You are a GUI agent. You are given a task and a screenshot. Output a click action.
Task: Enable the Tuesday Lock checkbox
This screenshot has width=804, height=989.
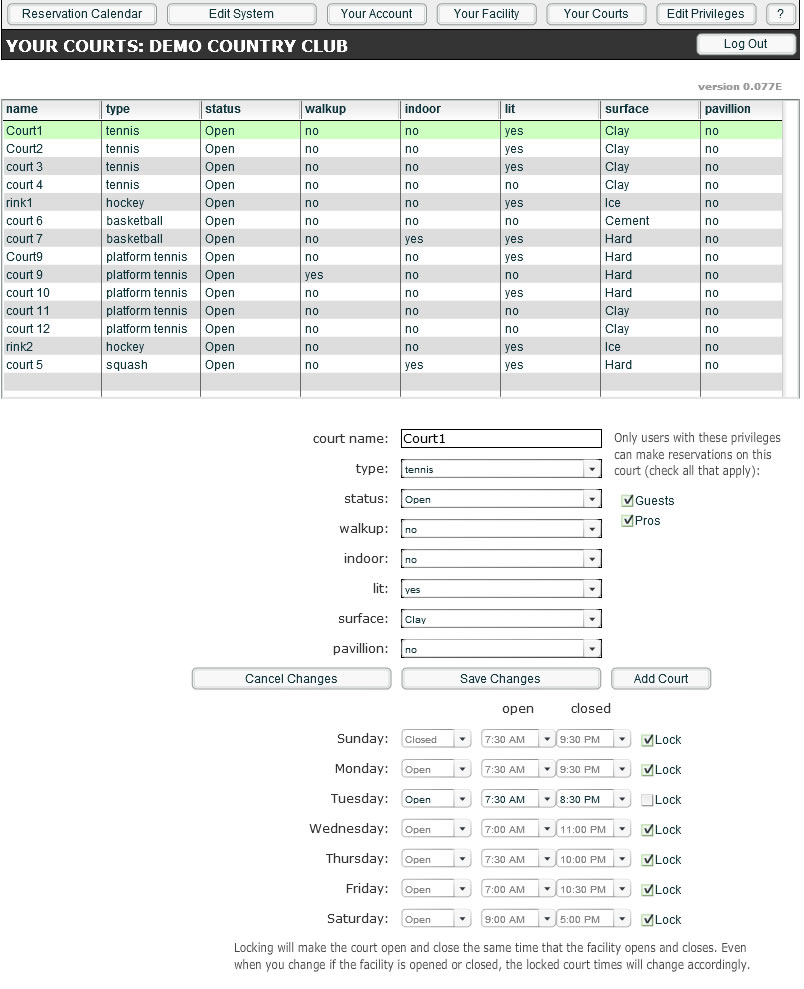(x=648, y=800)
